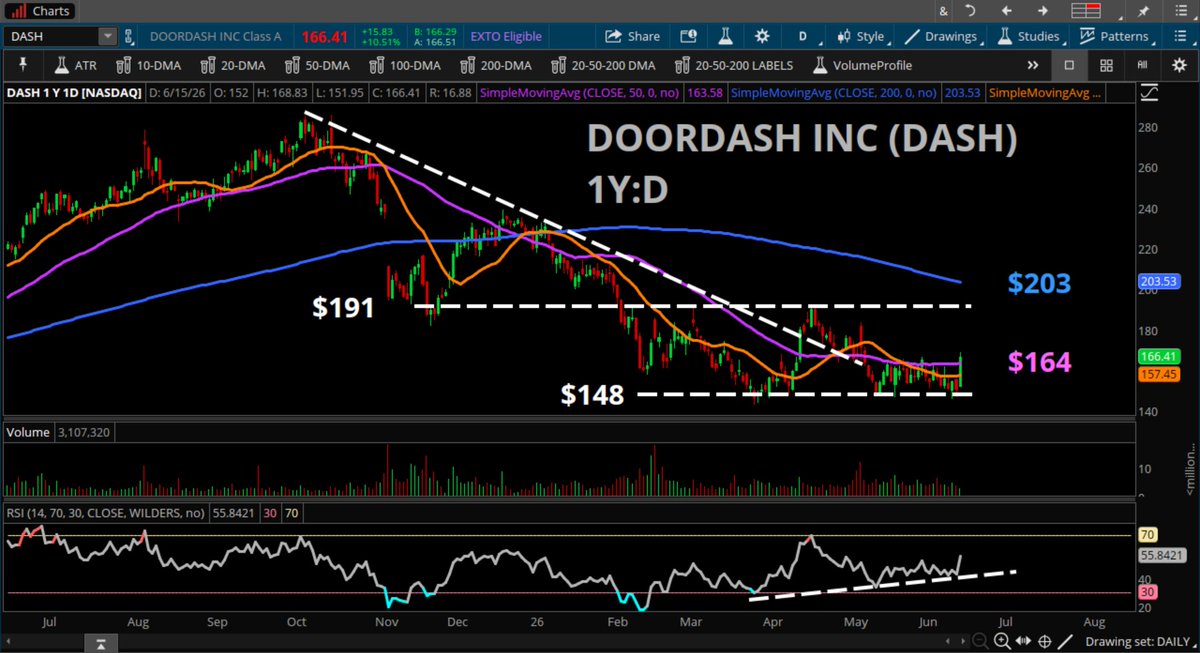The image size is (1200, 653).
Task: Open the Patterns menu
Action: pyautogui.click(x=1115, y=36)
